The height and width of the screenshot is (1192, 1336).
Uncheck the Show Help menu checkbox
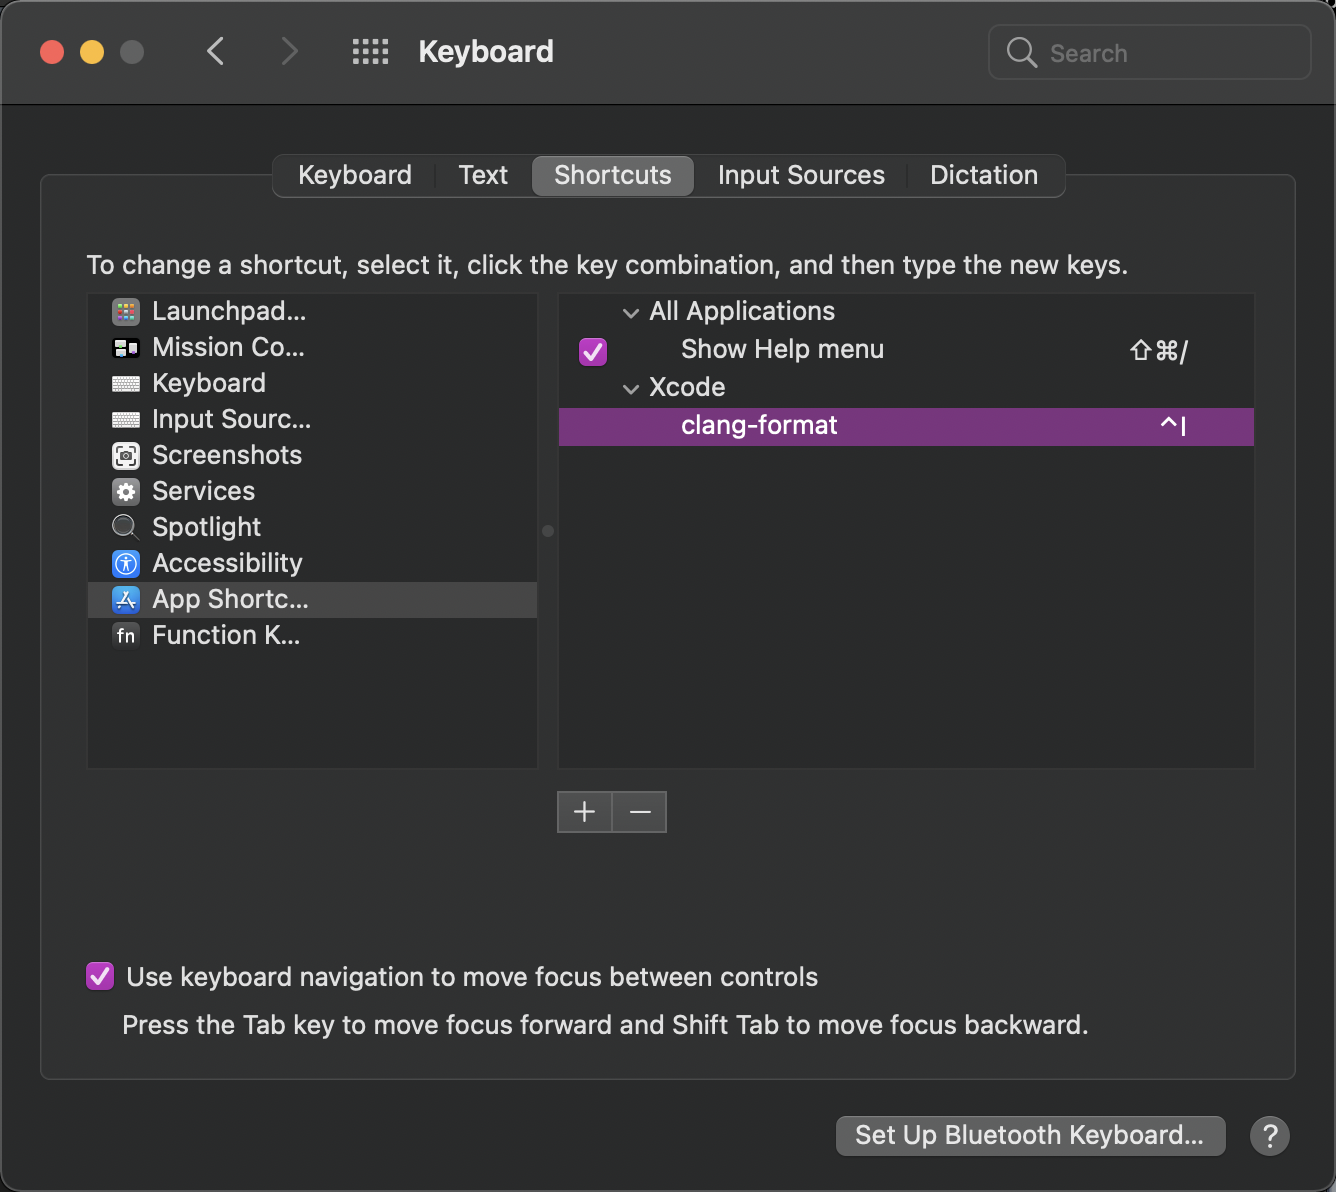(593, 351)
